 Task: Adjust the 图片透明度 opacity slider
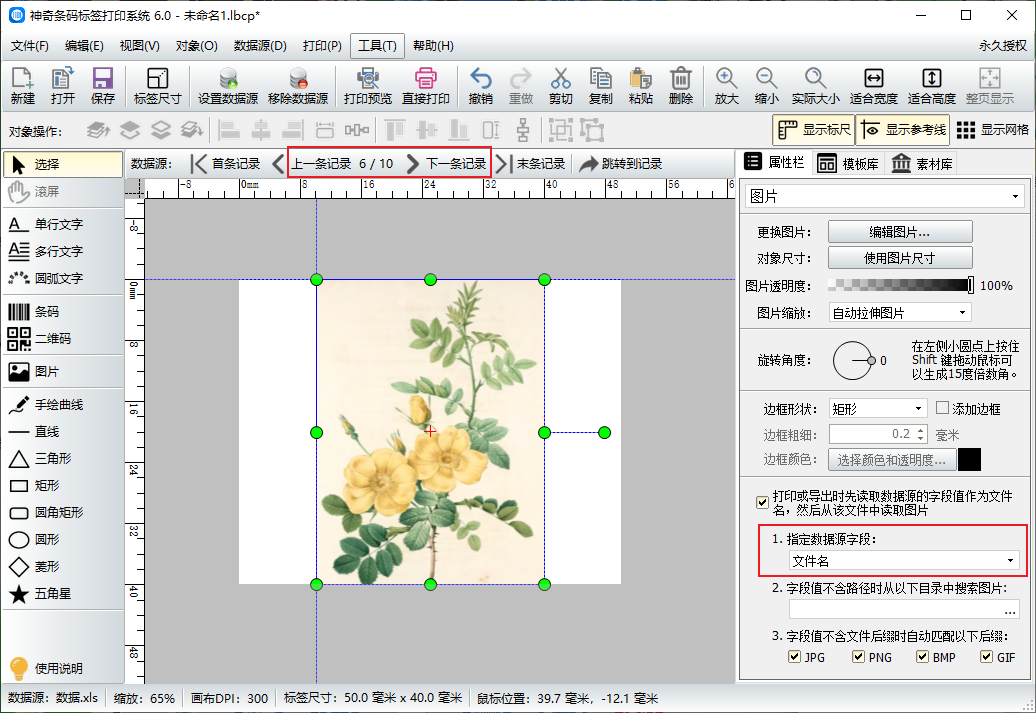pyautogui.click(x=901, y=285)
